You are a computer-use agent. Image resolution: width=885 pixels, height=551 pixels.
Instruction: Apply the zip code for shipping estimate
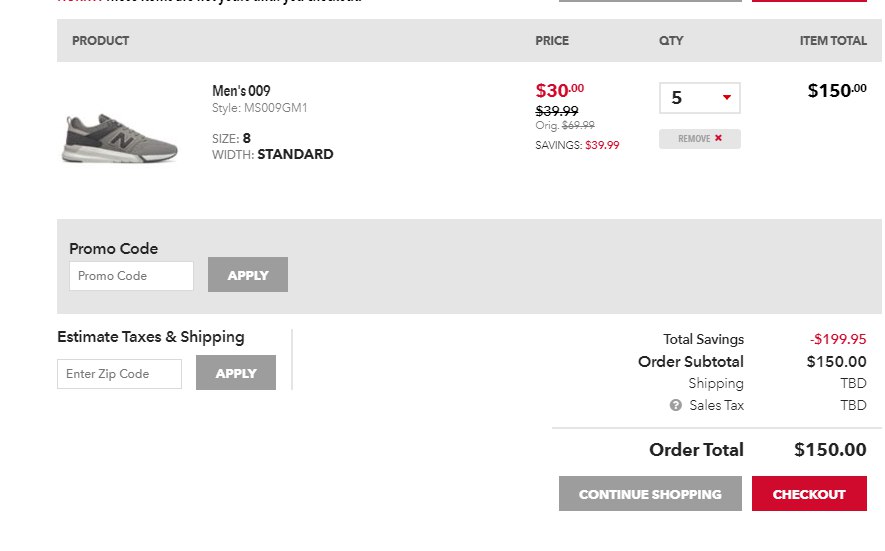[x=236, y=373]
